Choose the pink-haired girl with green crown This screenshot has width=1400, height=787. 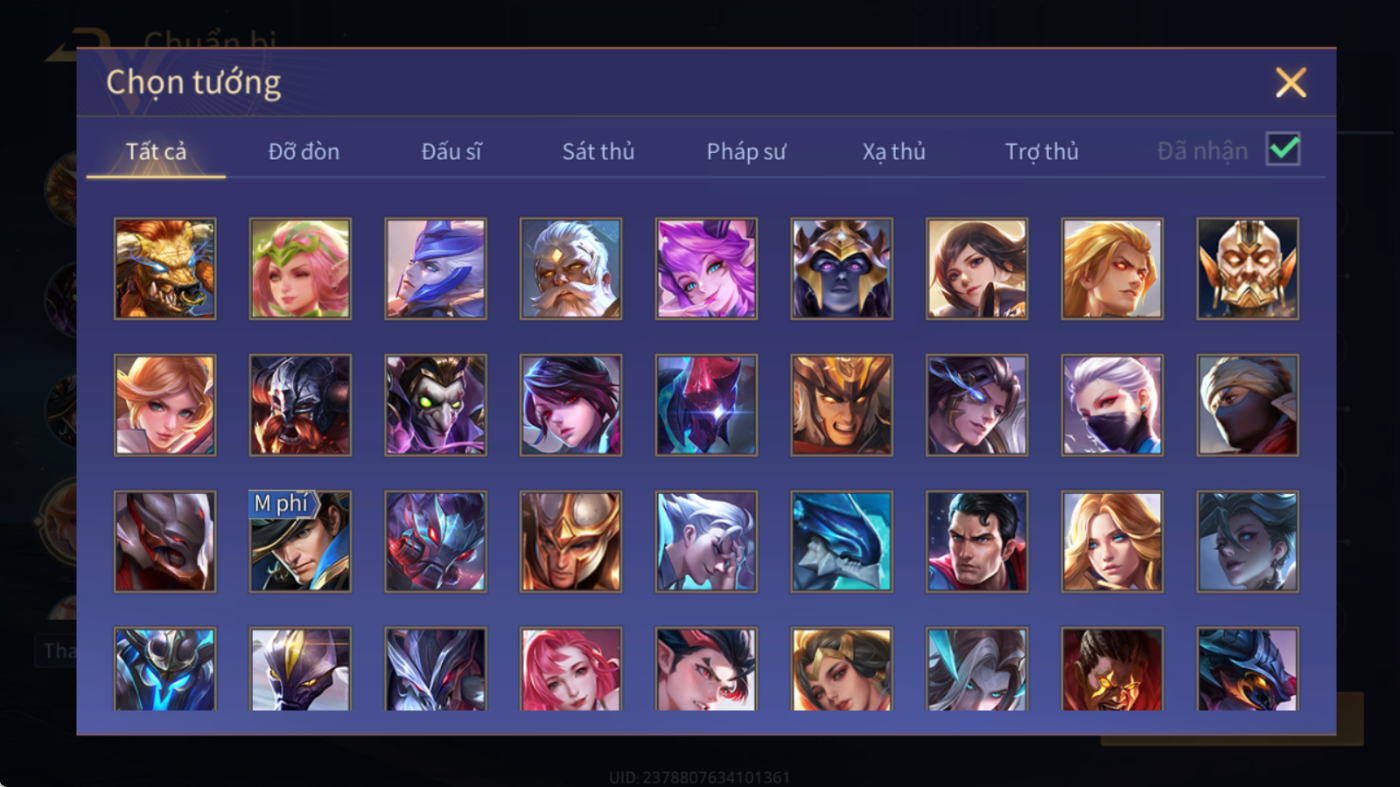coord(300,269)
